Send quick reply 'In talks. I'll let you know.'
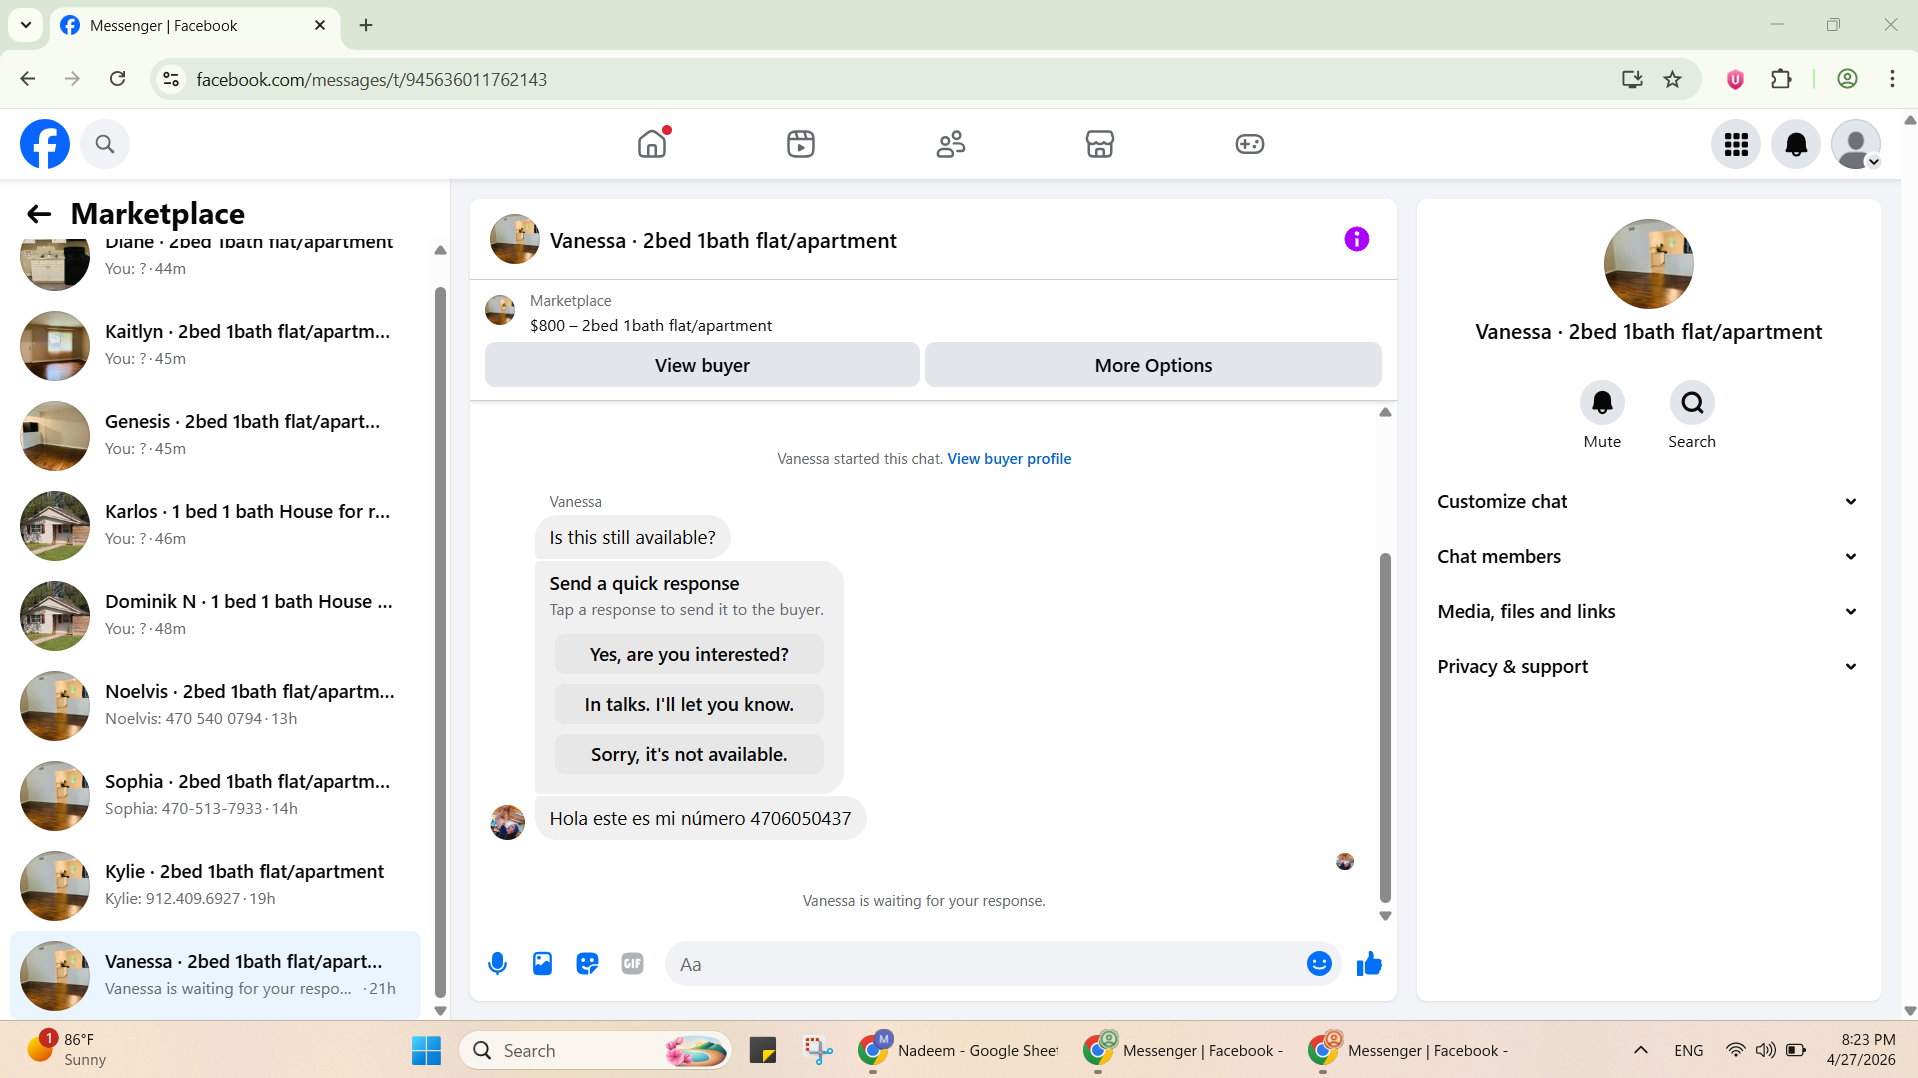The width and height of the screenshot is (1918, 1078). pyautogui.click(x=689, y=705)
